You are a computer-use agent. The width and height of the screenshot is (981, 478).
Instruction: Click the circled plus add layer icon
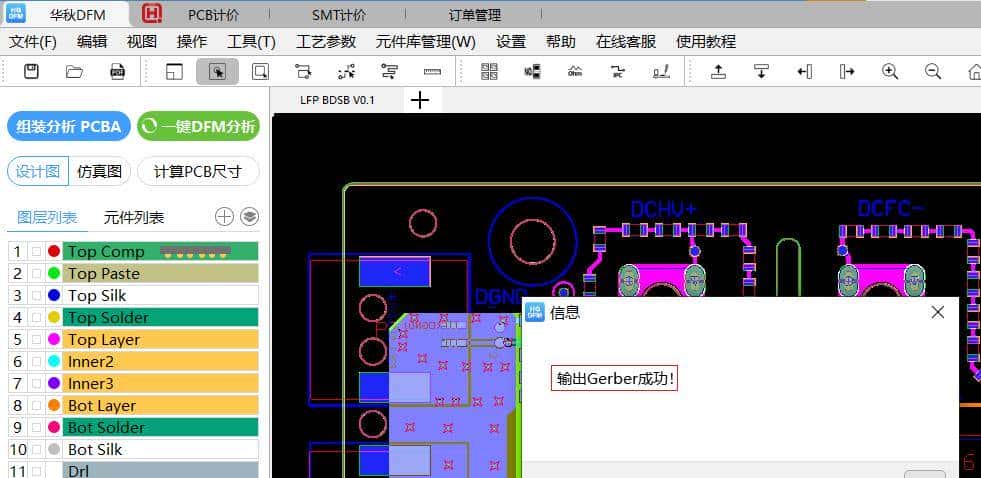224,216
